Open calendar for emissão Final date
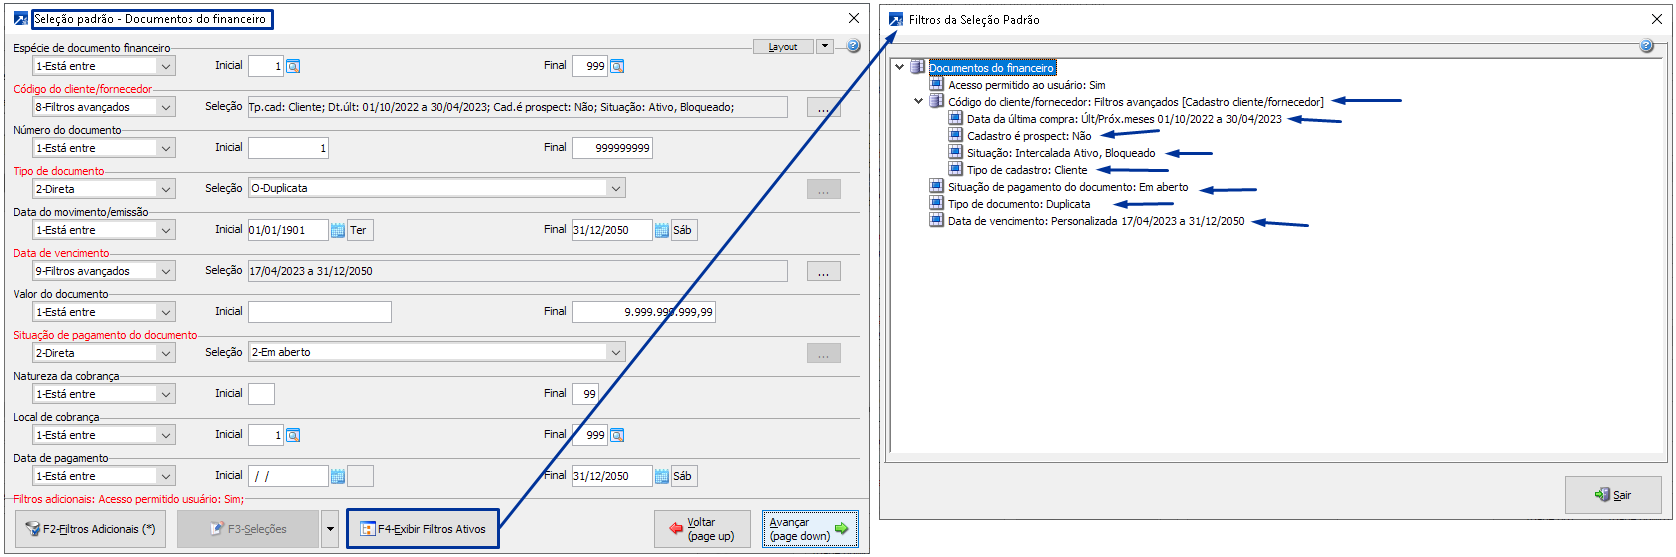Viewport: 1676px width, 557px height. (x=662, y=230)
